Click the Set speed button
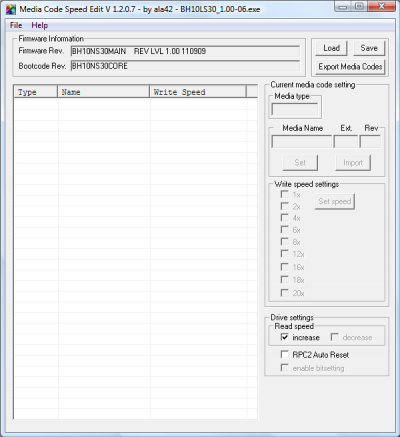This screenshot has width=400, height=437. [x=335, y=201]
